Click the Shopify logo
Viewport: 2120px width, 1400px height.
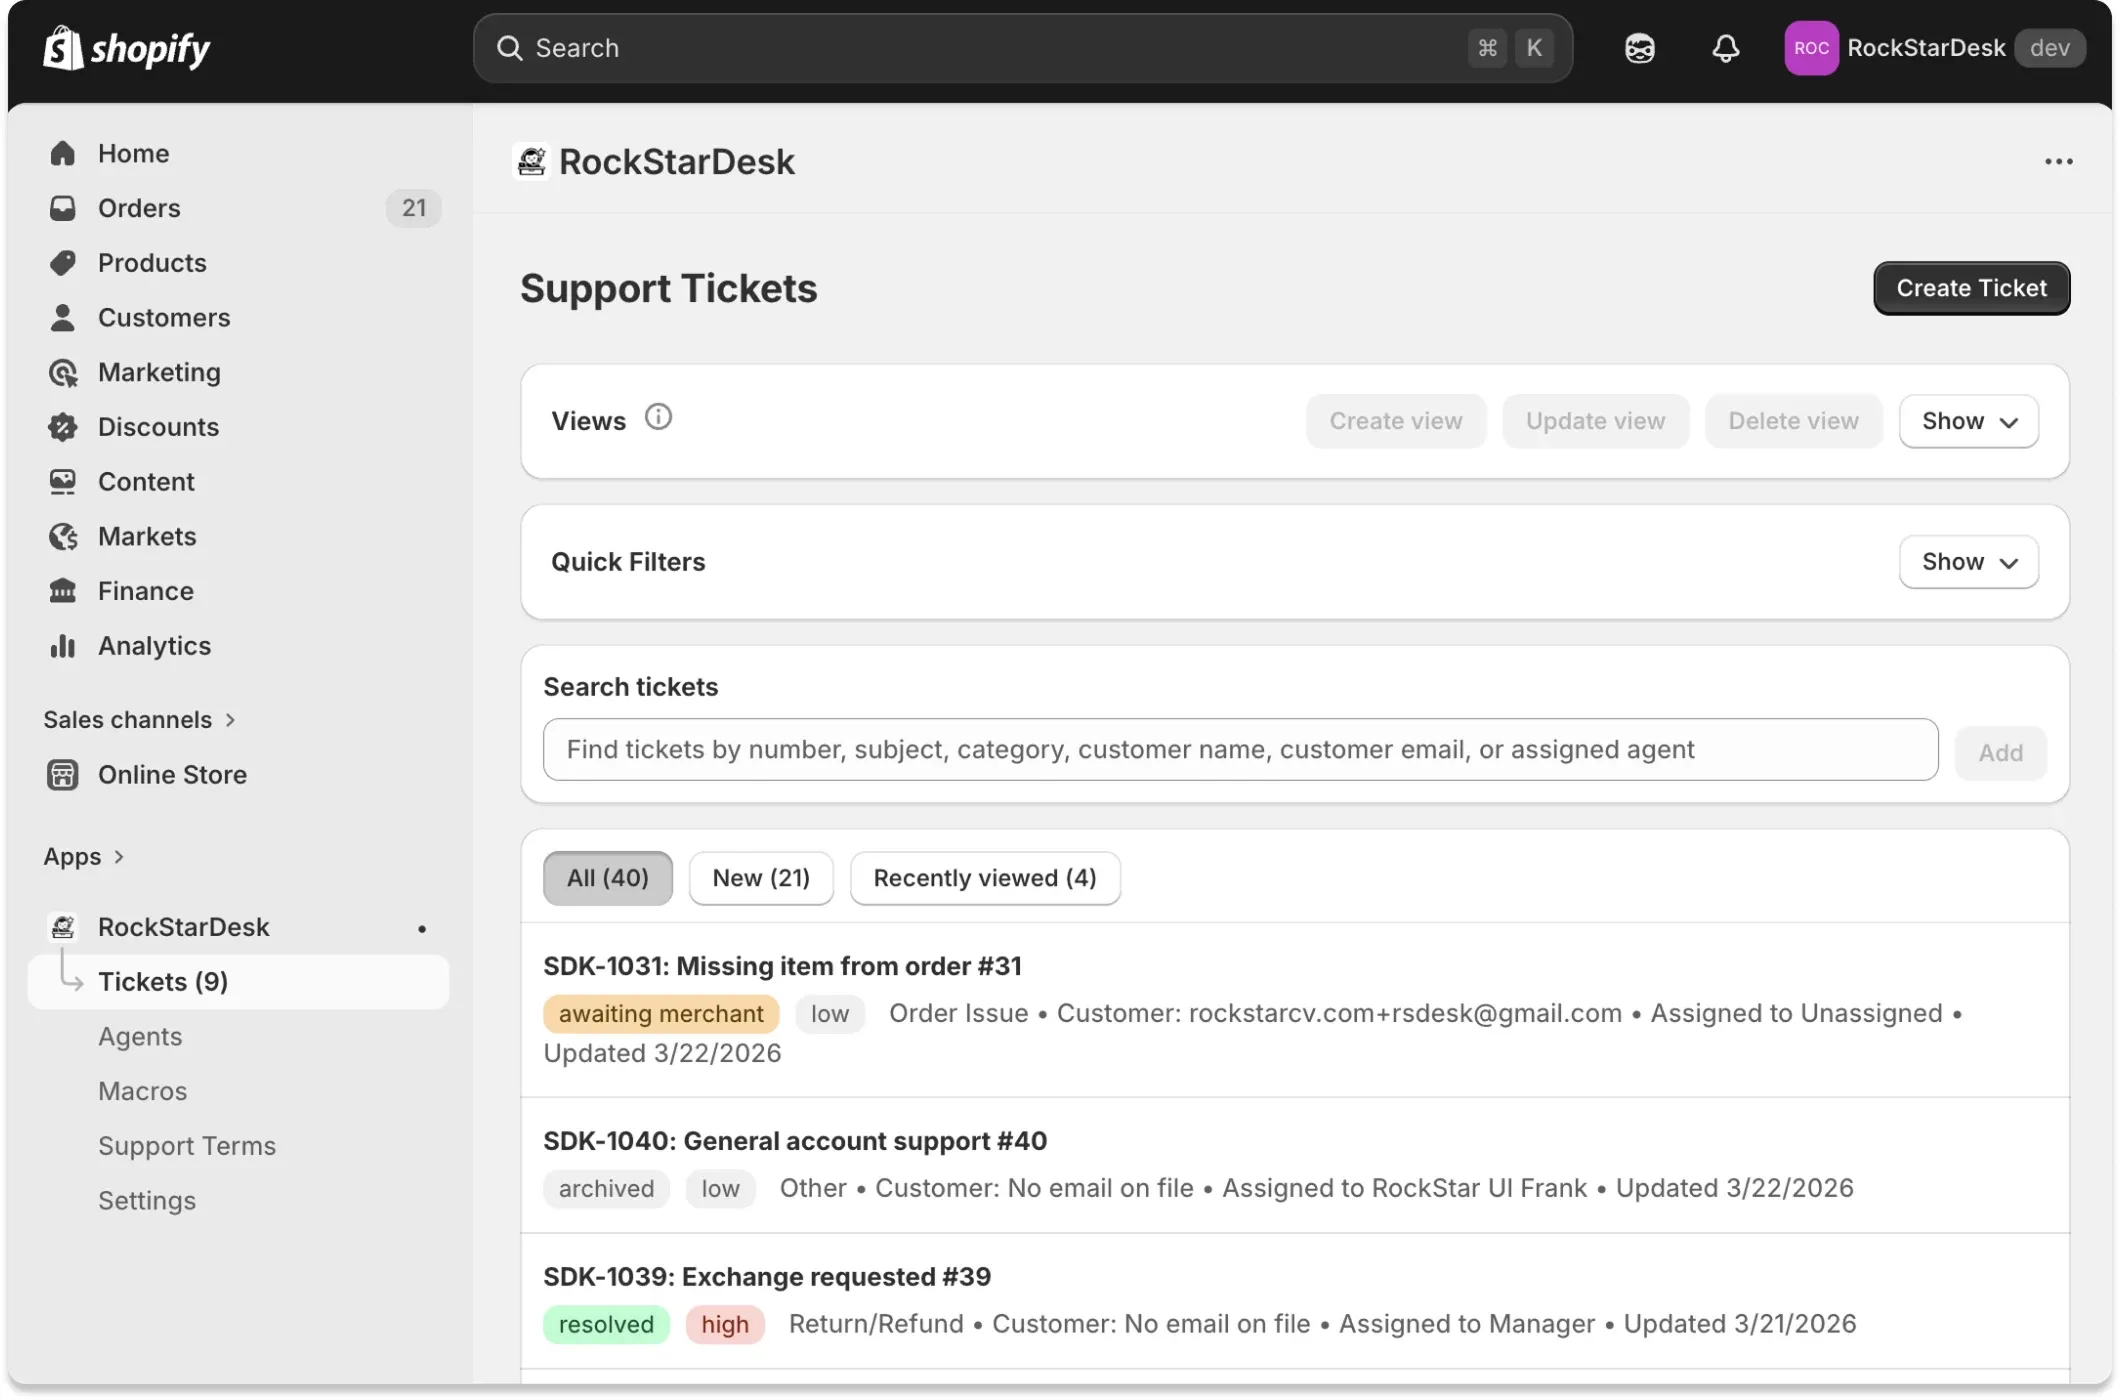[126, 48]
